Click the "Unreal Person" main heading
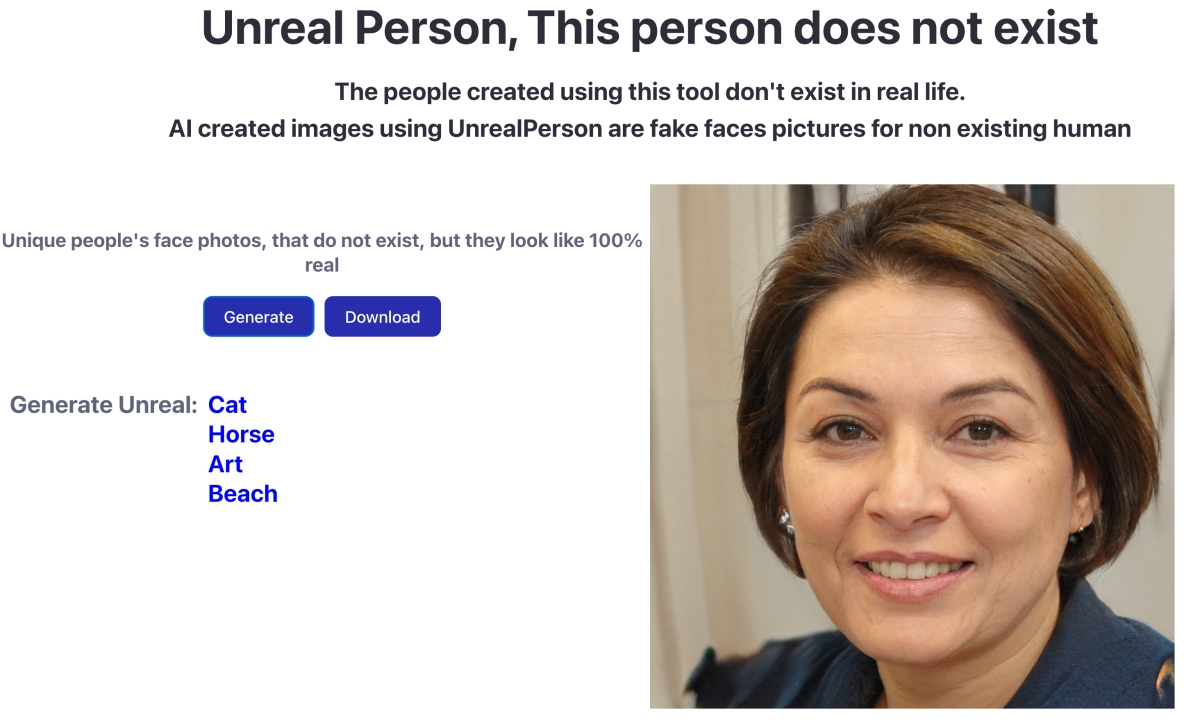Viewport: 1200px width, 725px height. pyautogui.click(x=649, y=29)
